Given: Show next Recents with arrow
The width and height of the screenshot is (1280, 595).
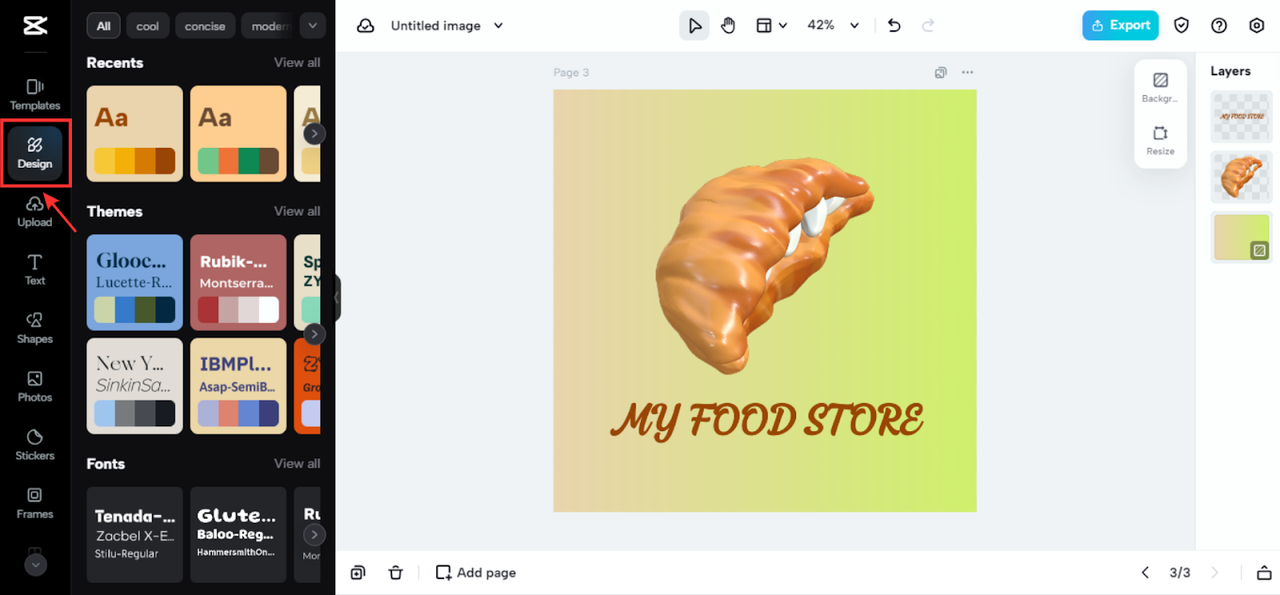Looking at the screenshot, I should pos(314,133).
